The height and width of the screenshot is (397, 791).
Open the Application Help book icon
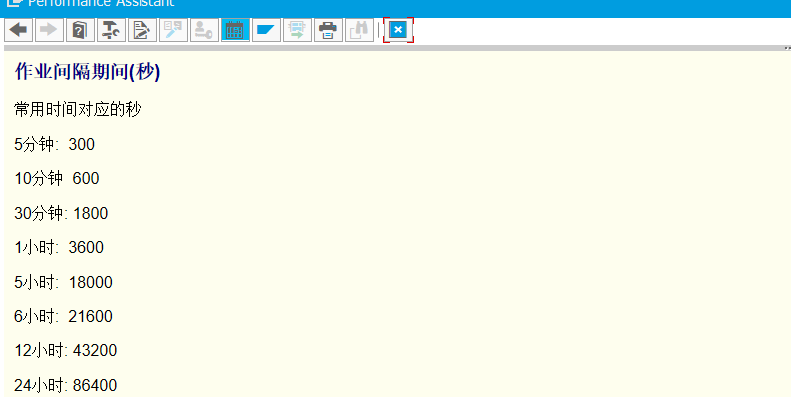pyautogui.click(x=80, y=30)
